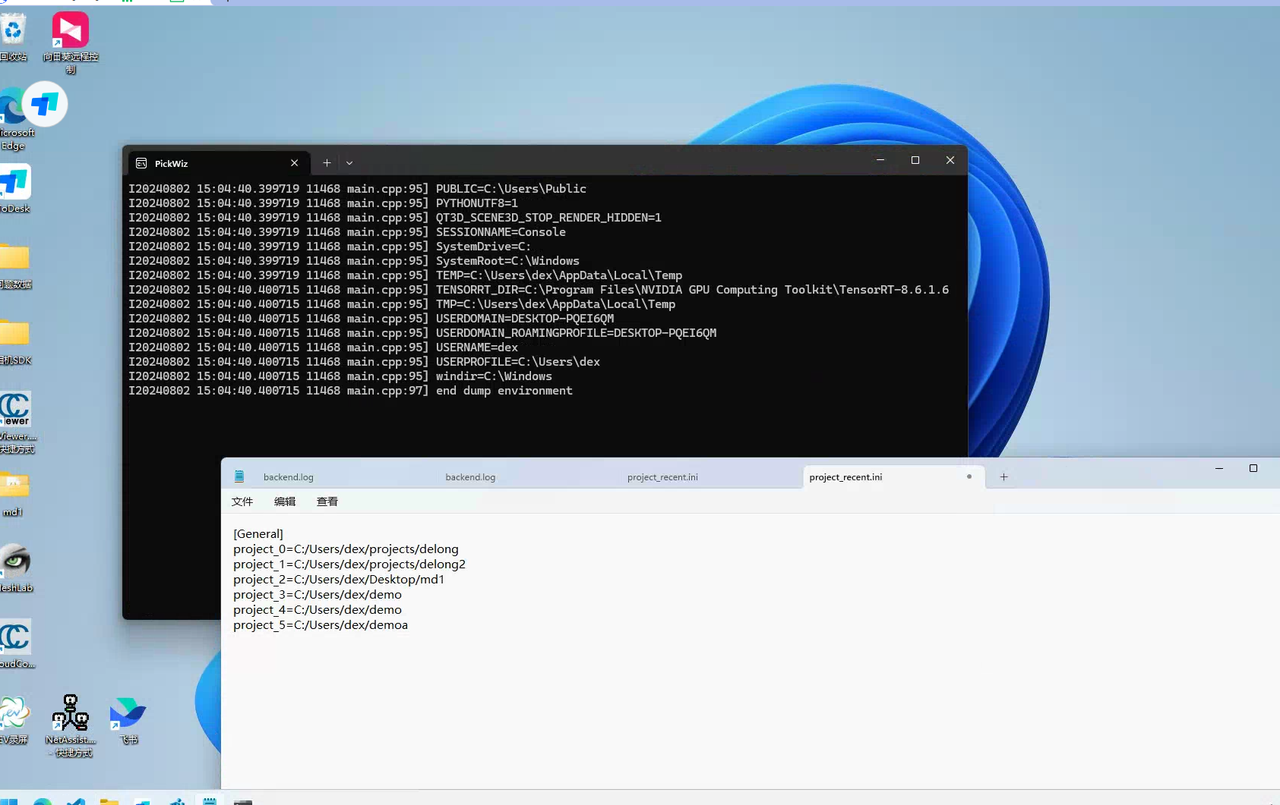Add a new tab in Notepad
1280x805 pixels.
point(1004,477)
